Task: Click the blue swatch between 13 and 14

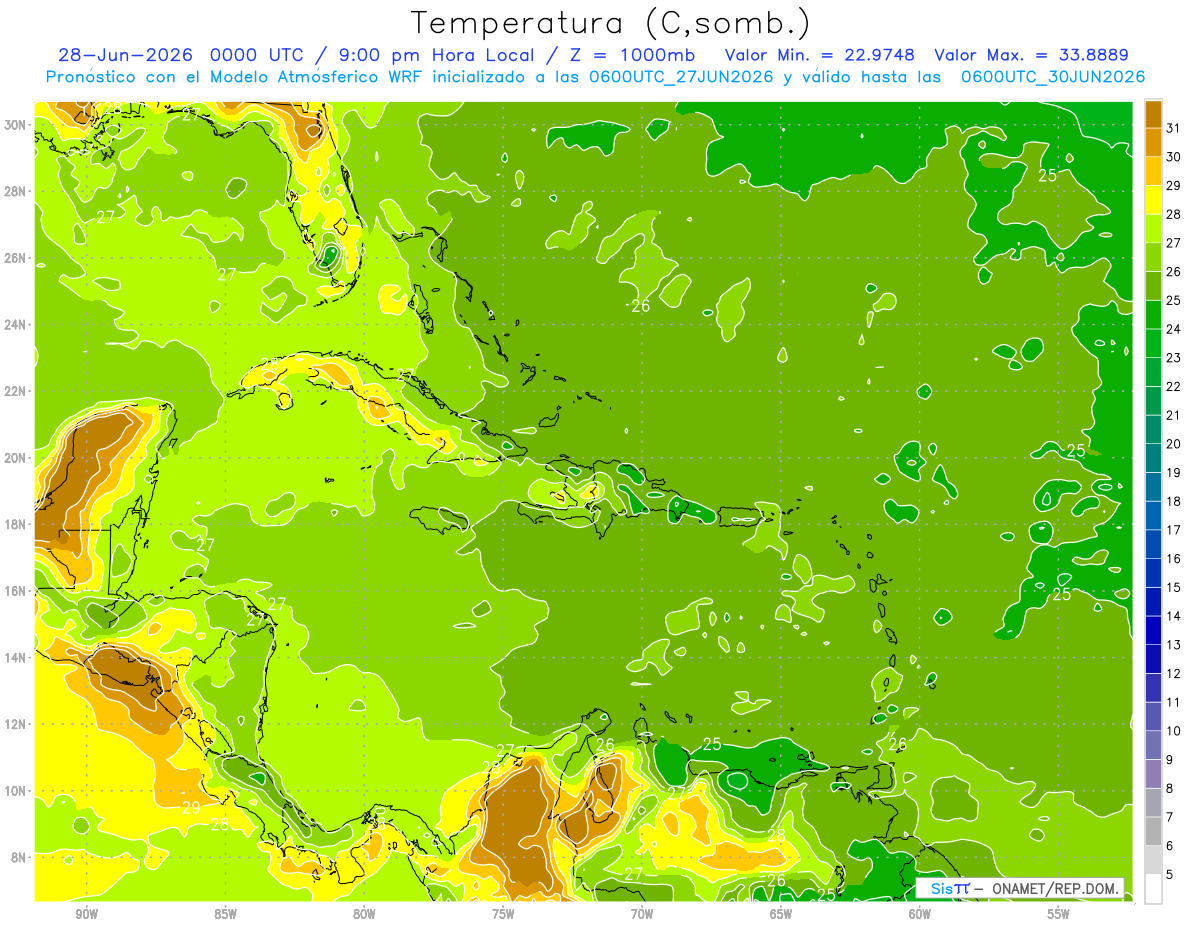Action: 1153,631
